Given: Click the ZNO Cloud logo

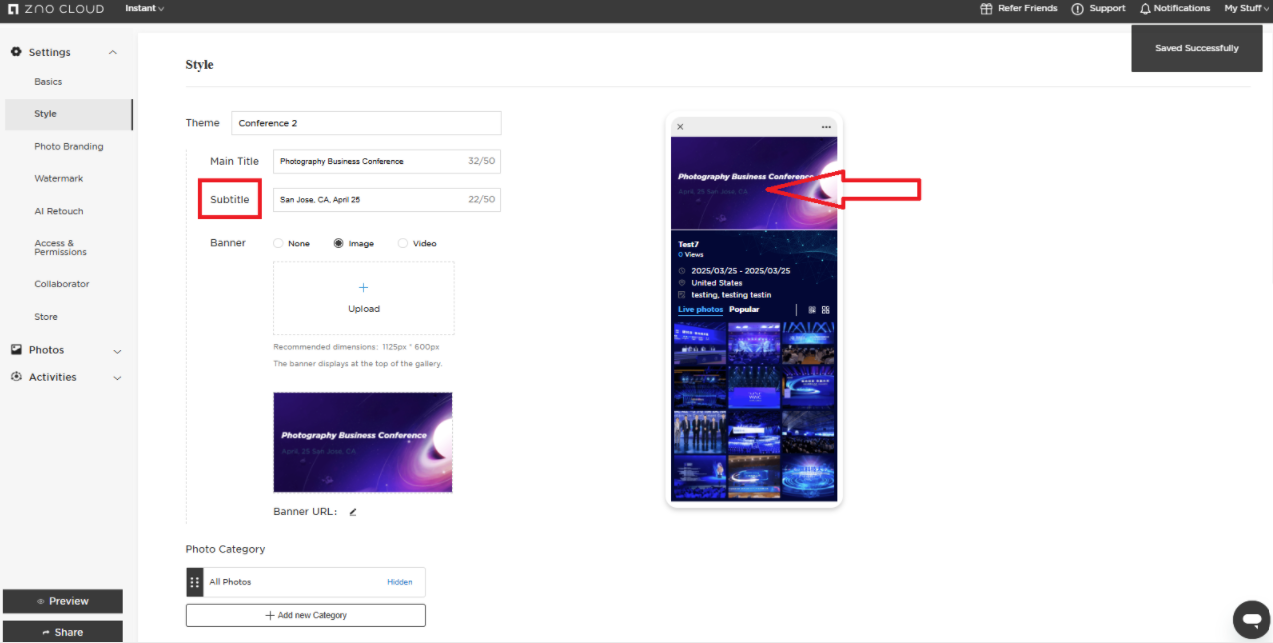Looking at the screenshot, I should [56, 9].
